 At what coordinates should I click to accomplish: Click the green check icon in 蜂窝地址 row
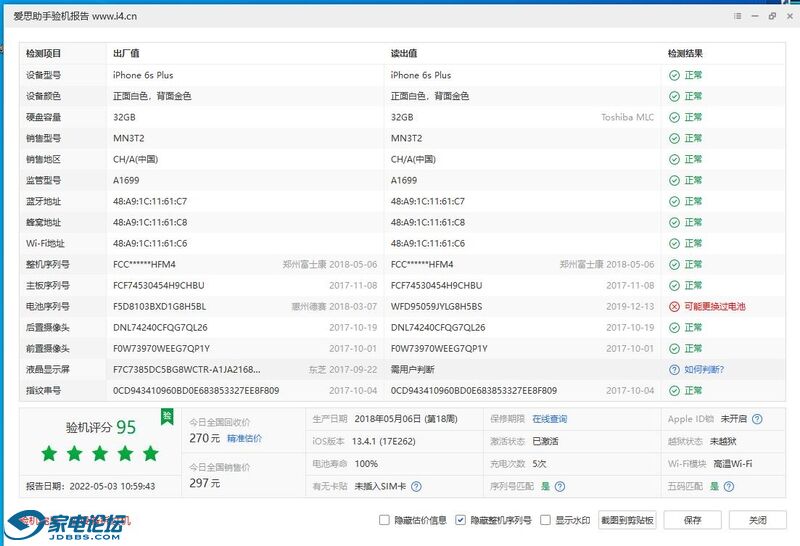[674, 222]
